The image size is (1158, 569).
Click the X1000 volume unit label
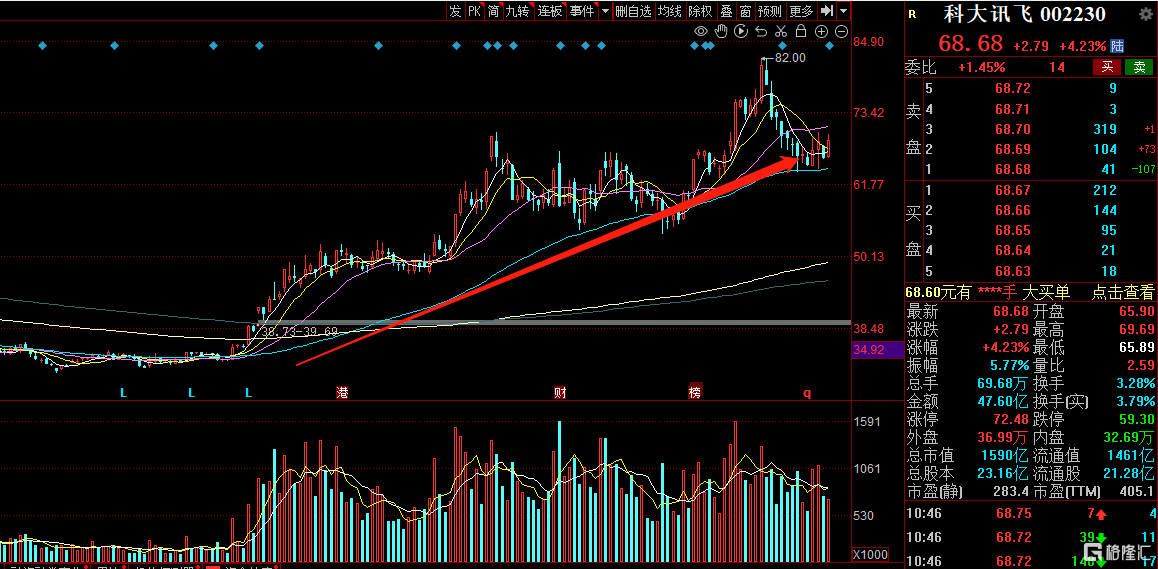[x=869, y=555]
